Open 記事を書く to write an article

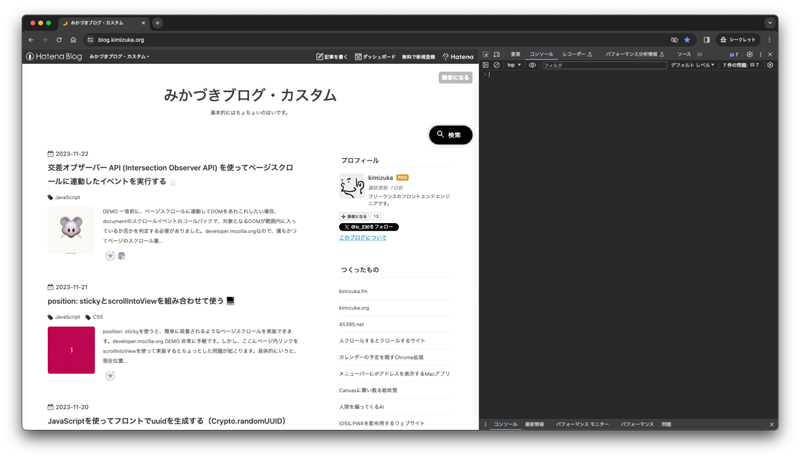pos(332,57)
